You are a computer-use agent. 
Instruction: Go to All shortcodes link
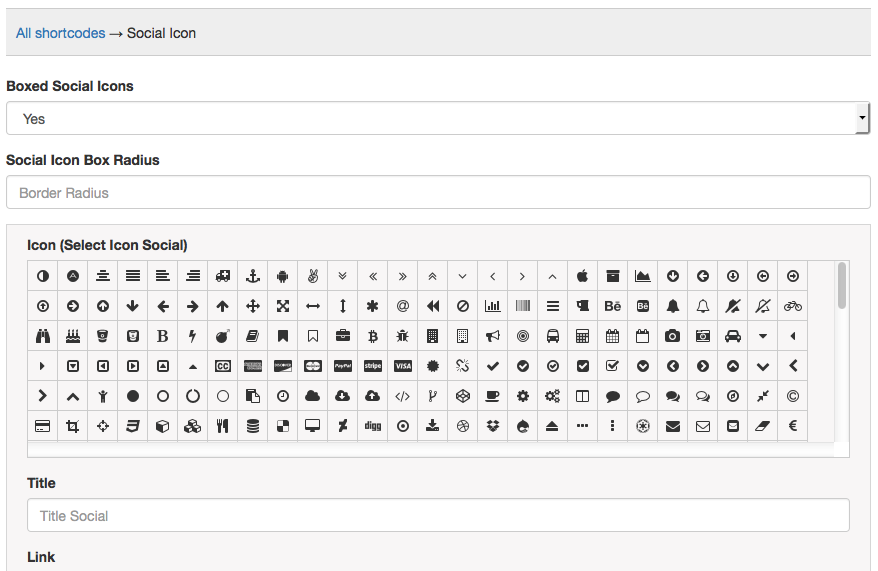[60, 33]
